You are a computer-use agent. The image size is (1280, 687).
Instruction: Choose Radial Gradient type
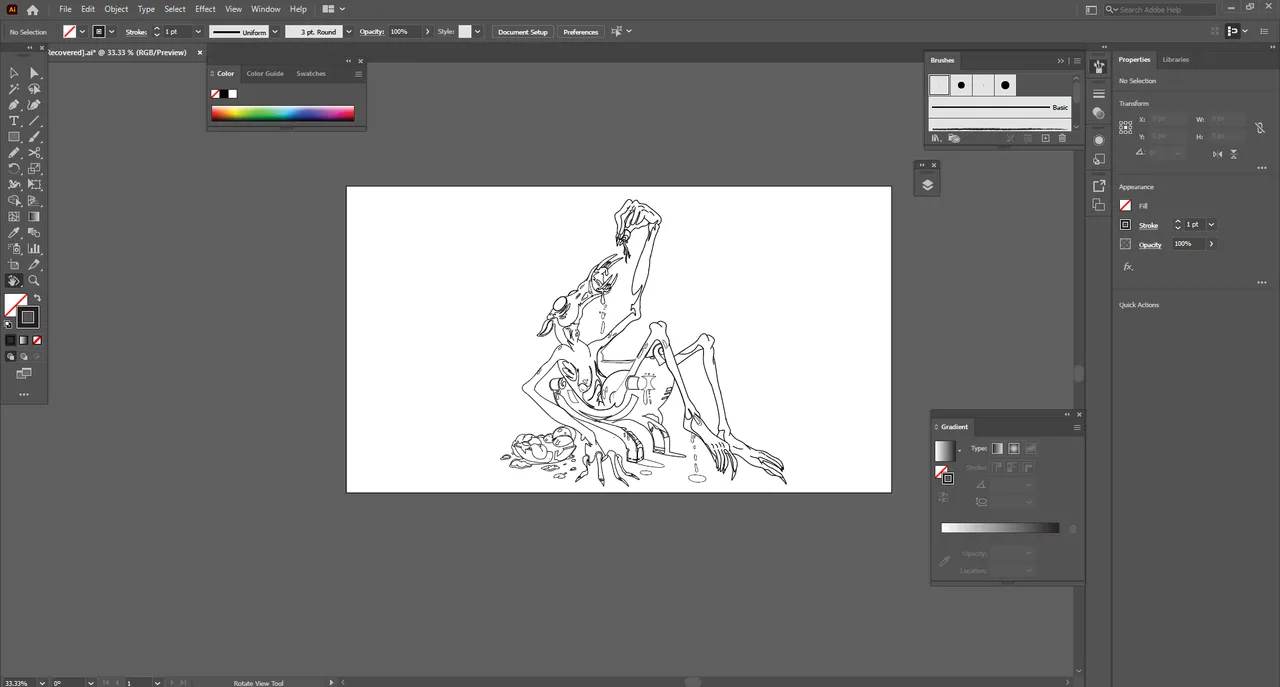[x=1013, y=448]
